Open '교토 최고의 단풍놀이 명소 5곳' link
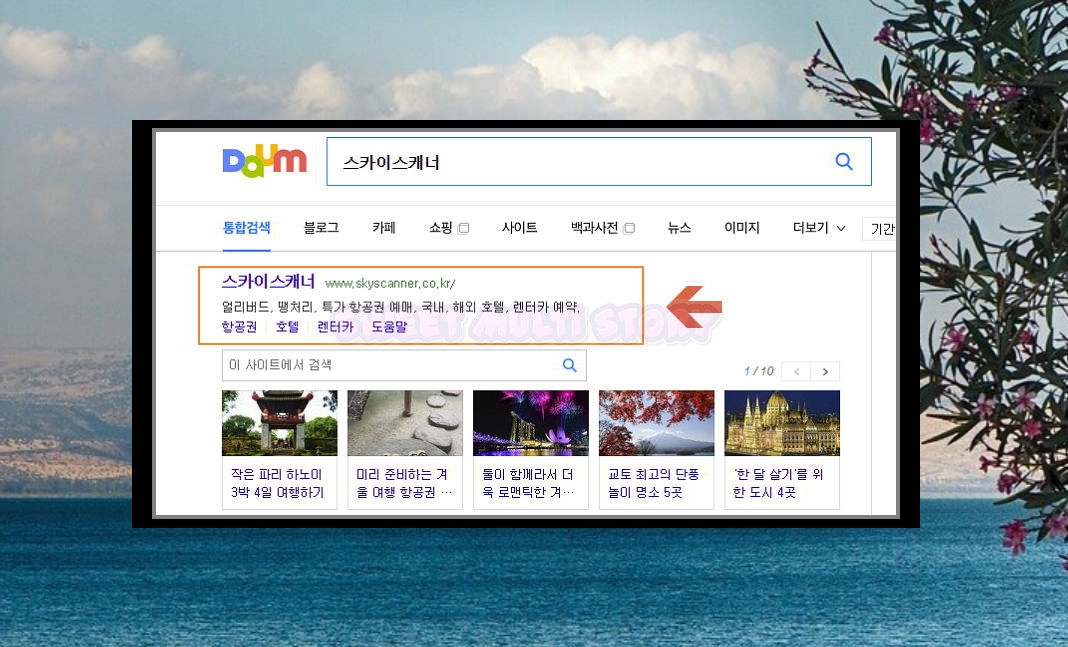This screenshot has height=647, width=1068. (x=653, y=483)
